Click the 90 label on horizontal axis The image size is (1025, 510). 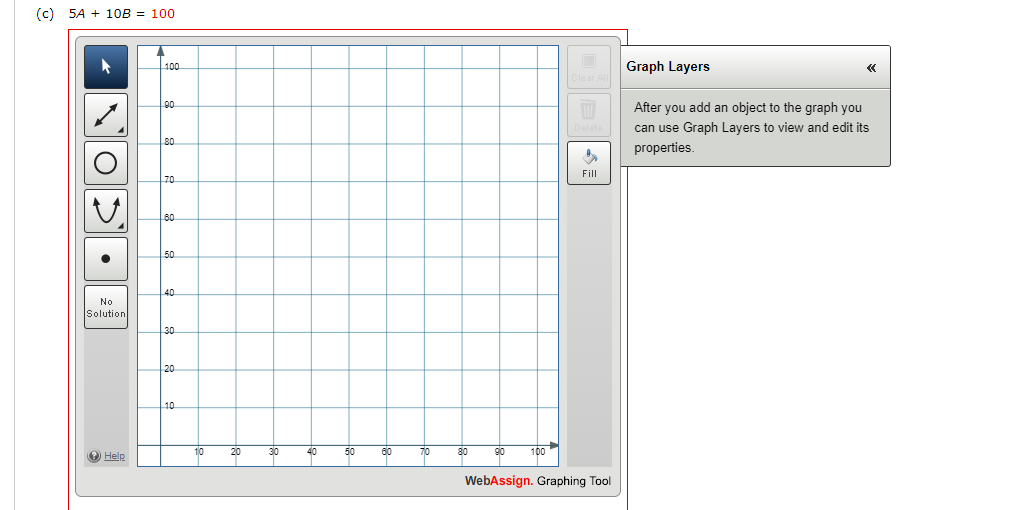point(500,452)
